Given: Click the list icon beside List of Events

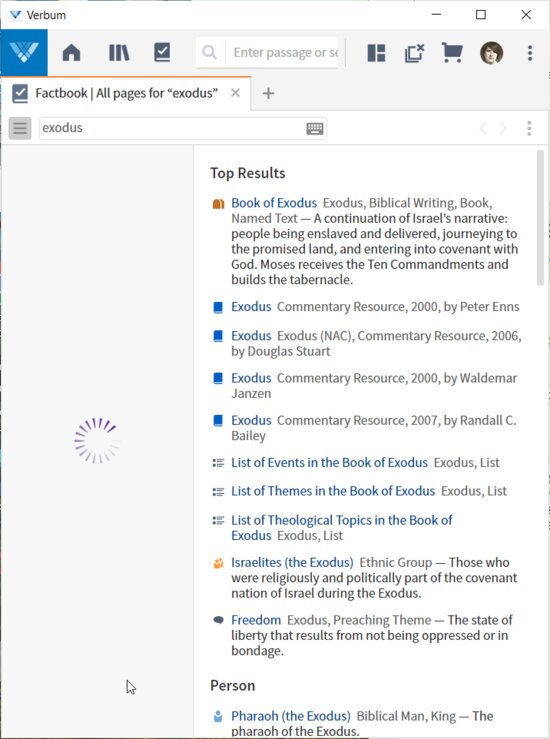Looking at the screenshot, I should pyautogui.click(x=218, y=463).
